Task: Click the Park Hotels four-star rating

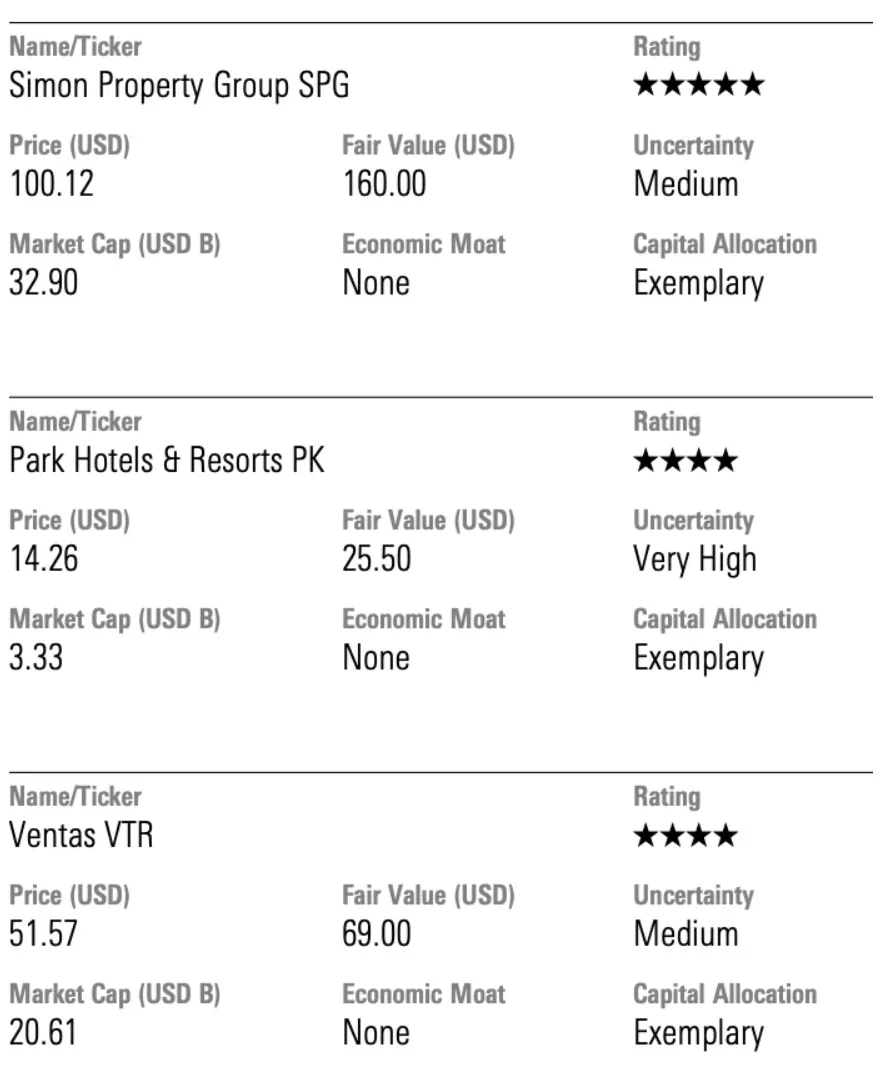Action: coord(685,460)
